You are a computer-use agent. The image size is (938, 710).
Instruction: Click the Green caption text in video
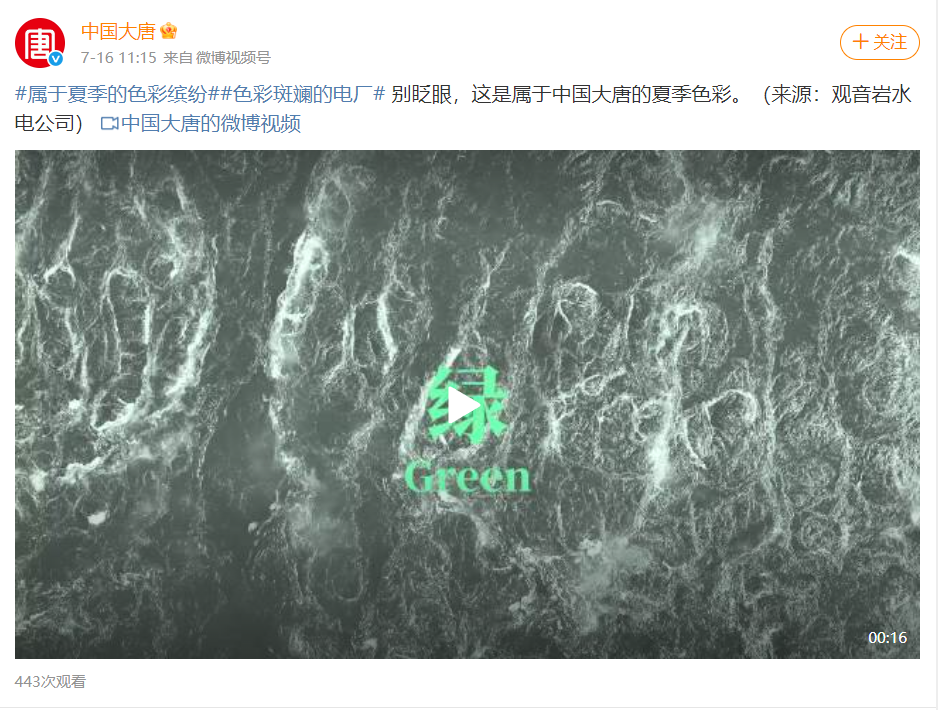point(467,478)
